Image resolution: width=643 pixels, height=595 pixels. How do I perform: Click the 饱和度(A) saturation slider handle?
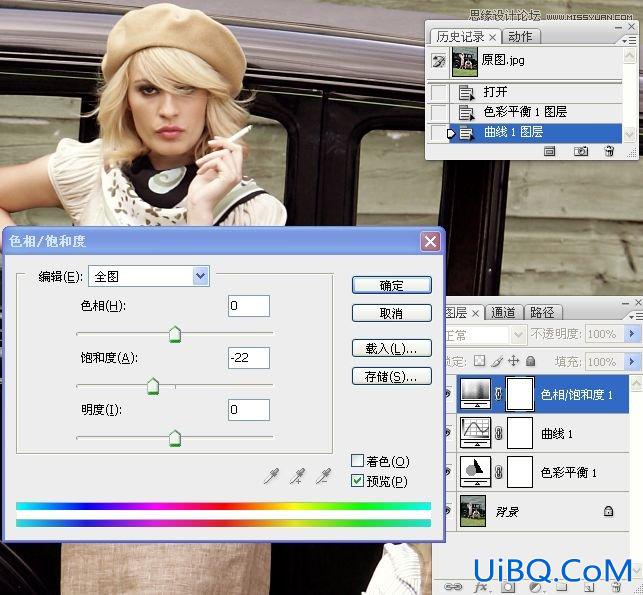click(x=153, y=386)
